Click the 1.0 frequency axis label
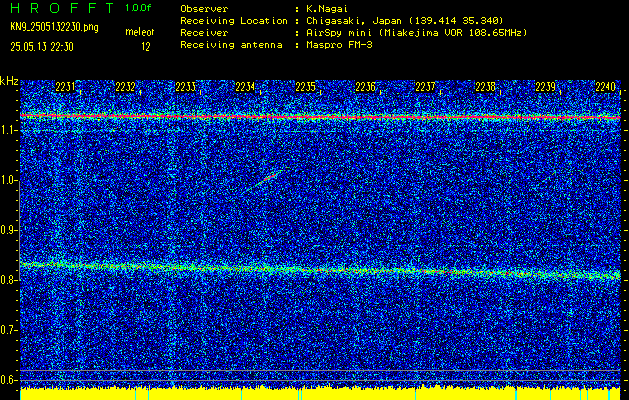The height and width of the screenshot is (400, 629). 8,181
